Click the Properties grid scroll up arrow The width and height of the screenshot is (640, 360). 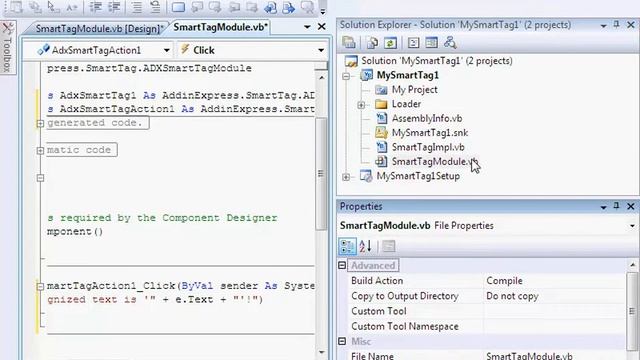point(632,265)
